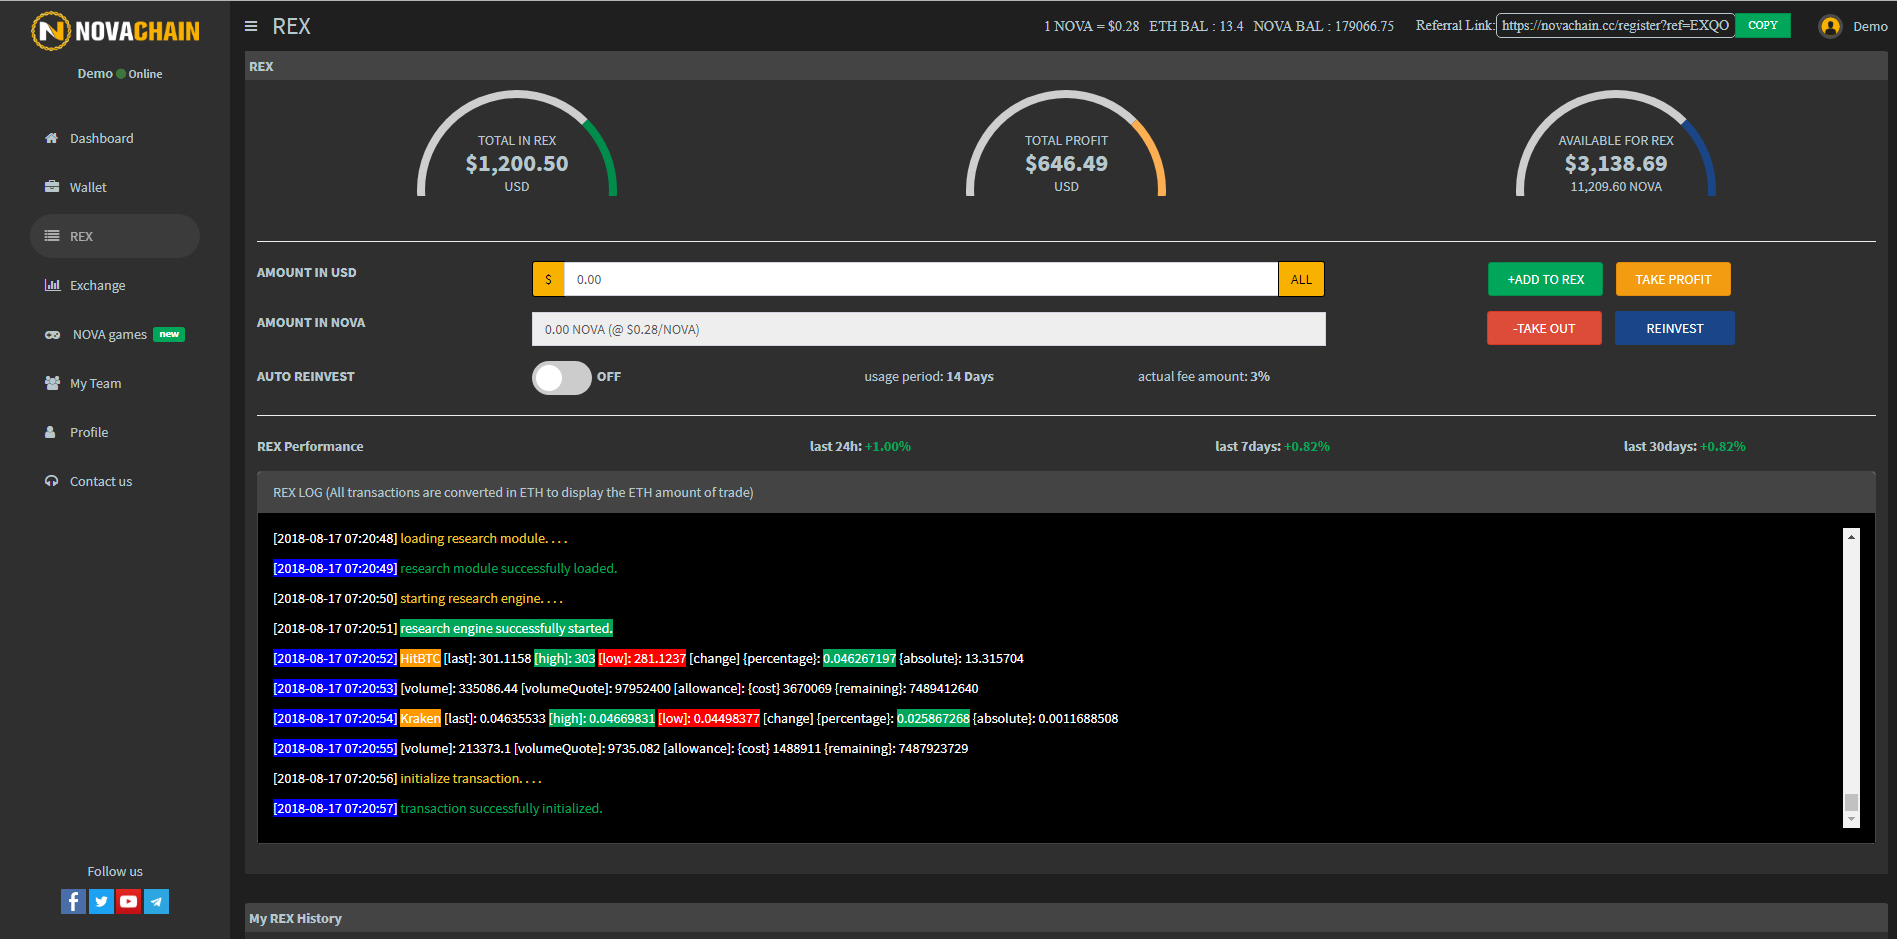Click the Wallet briefcase icon
The image size is (1897, 939).
(52, 187)
